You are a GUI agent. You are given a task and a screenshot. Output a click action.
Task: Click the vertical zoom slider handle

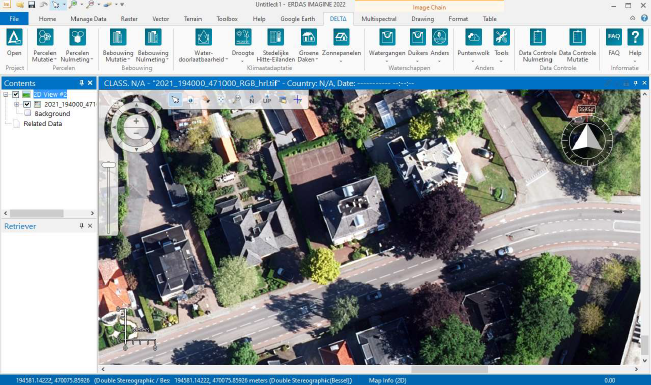[x=109, y=165]
